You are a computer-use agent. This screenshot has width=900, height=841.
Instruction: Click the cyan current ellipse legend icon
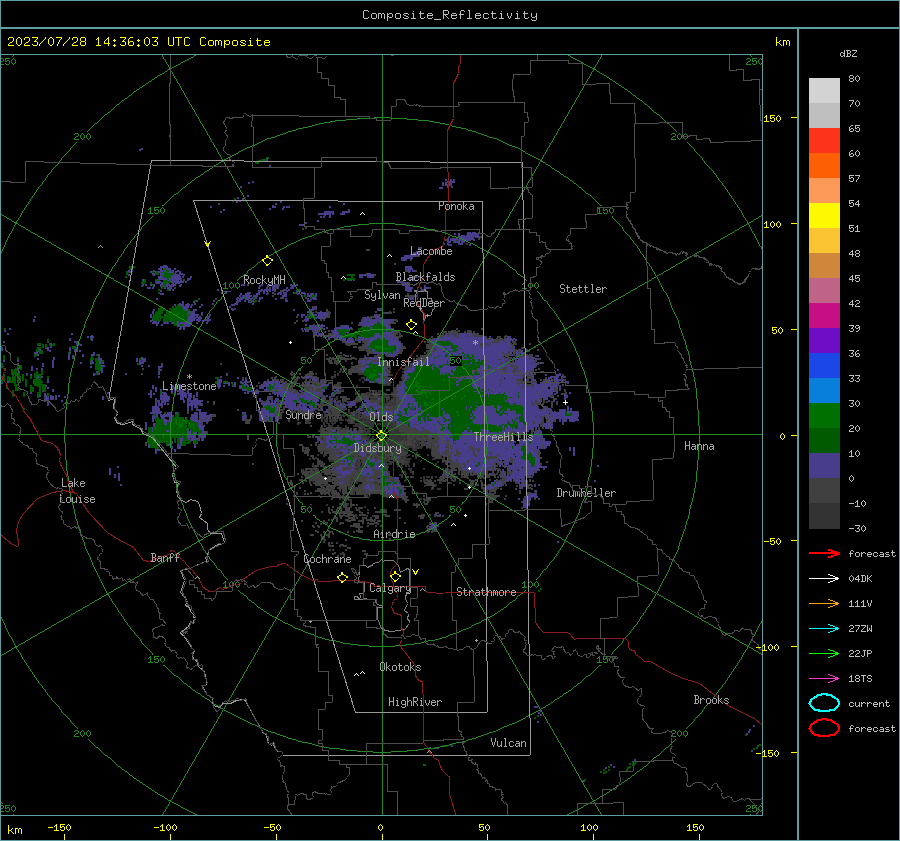[x=824, y=703]
